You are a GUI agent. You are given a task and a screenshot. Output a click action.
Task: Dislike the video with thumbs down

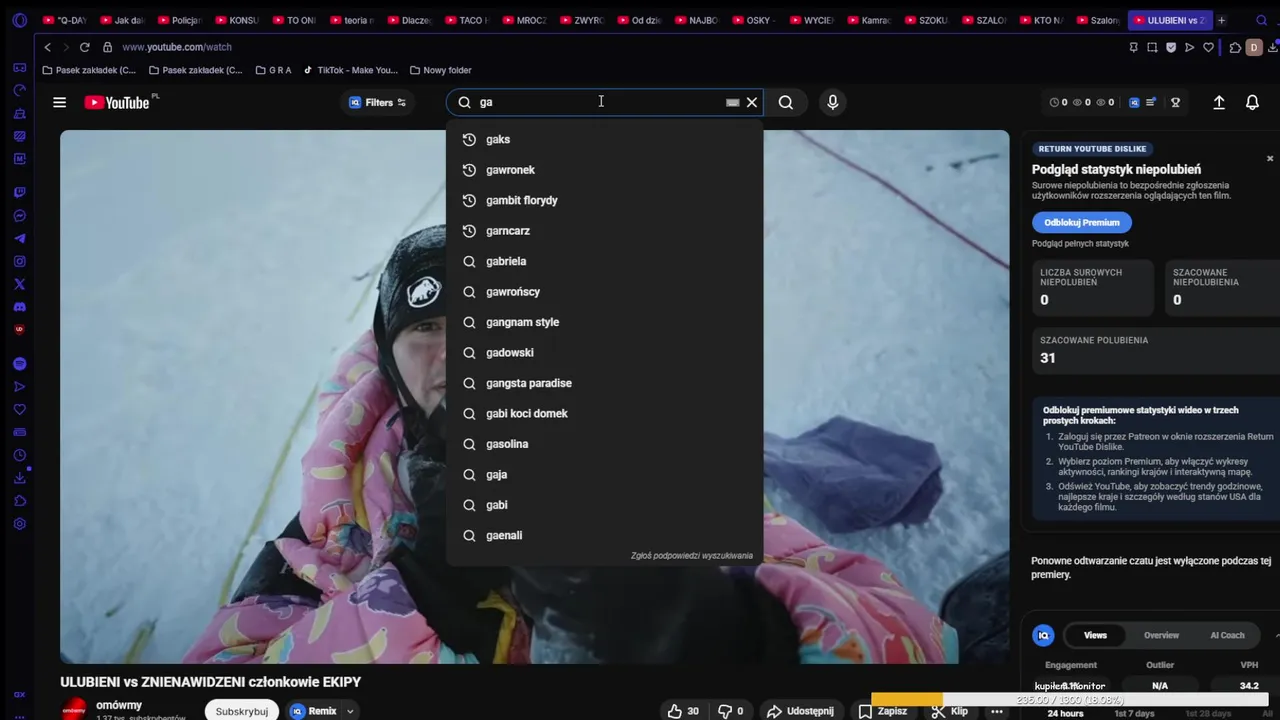(x=732, y=711)
